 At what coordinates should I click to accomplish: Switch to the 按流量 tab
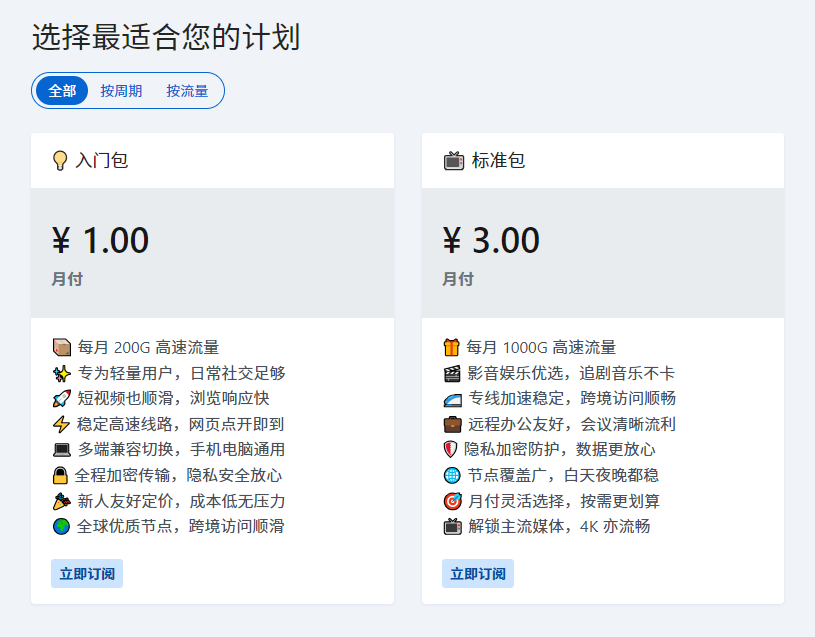tap(187, 91)
